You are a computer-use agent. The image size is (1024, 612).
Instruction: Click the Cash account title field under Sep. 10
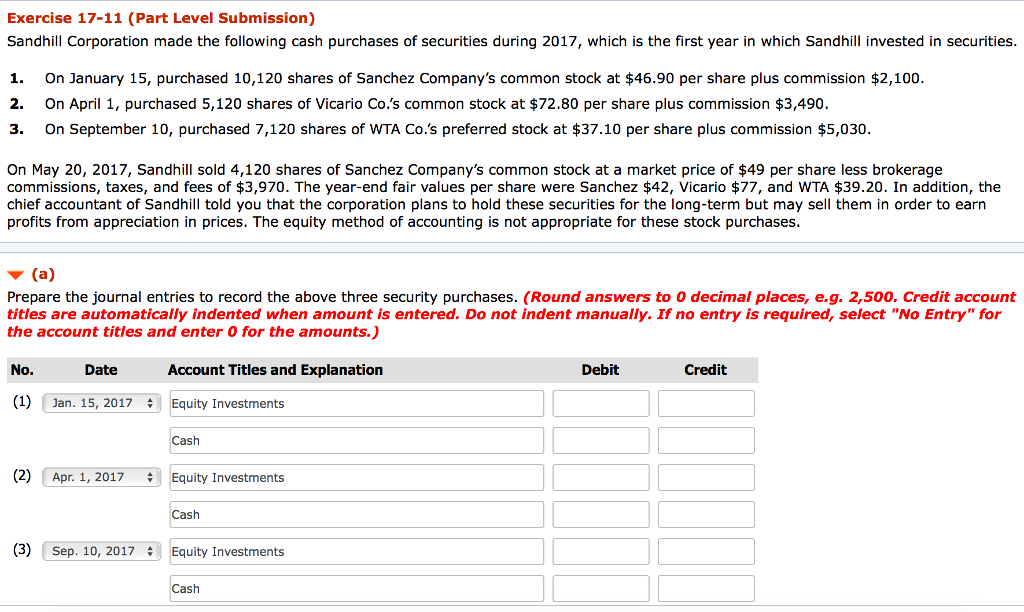pos(356,588)
